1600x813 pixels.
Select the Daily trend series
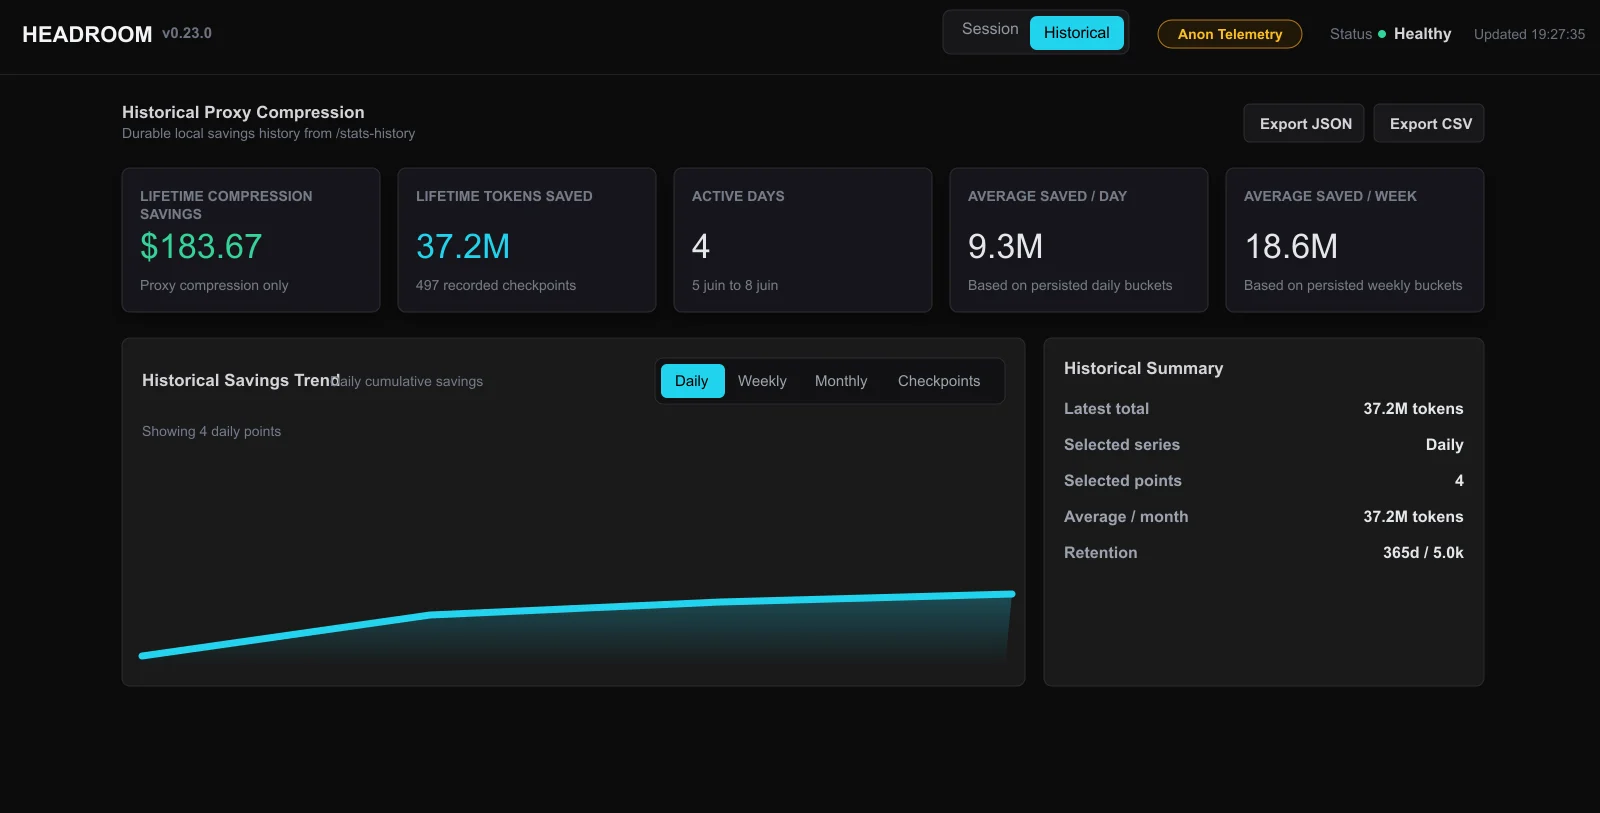[x=692, y=381]
